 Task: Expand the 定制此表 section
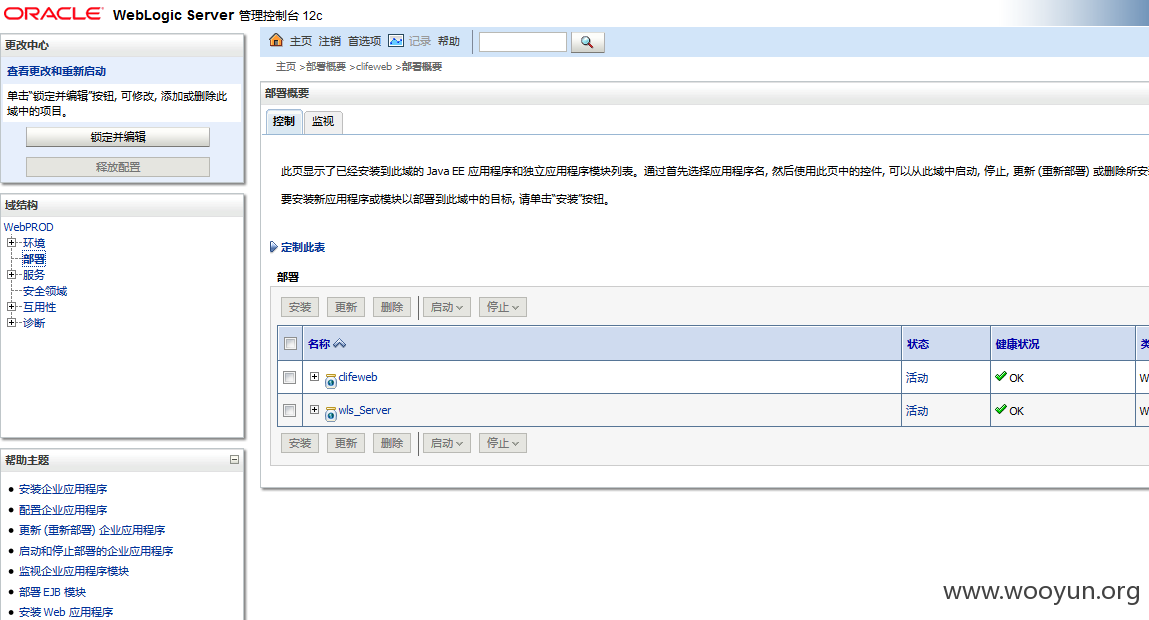click(273, 247)
